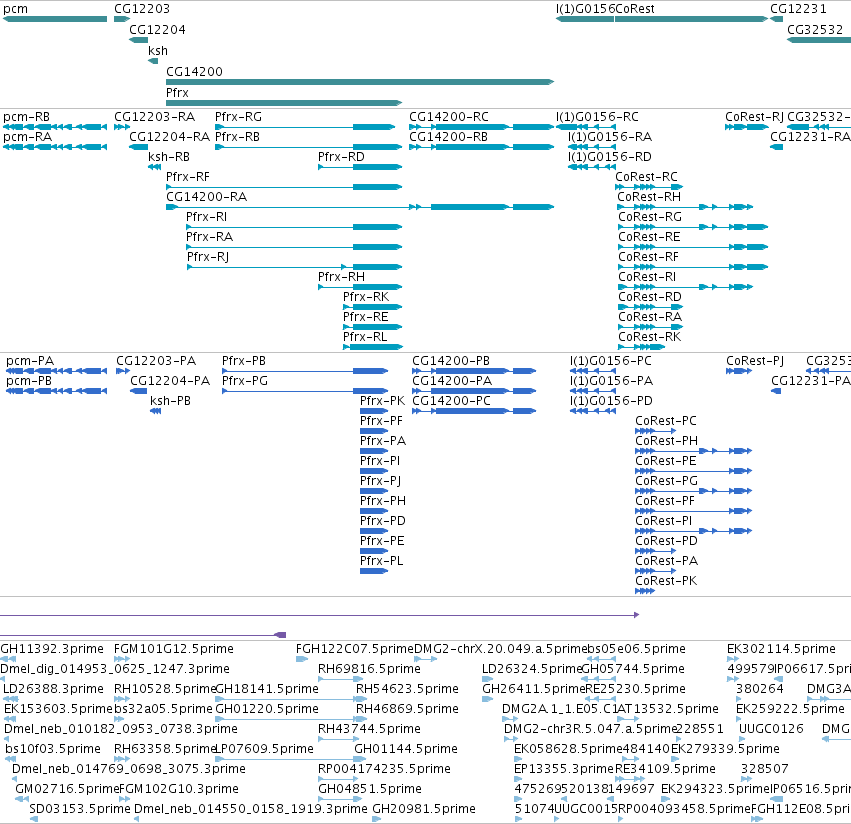Click transcript CG14200-RC
Image resolution: width=851 pixels, height=824 pixels.
(481, 127)
